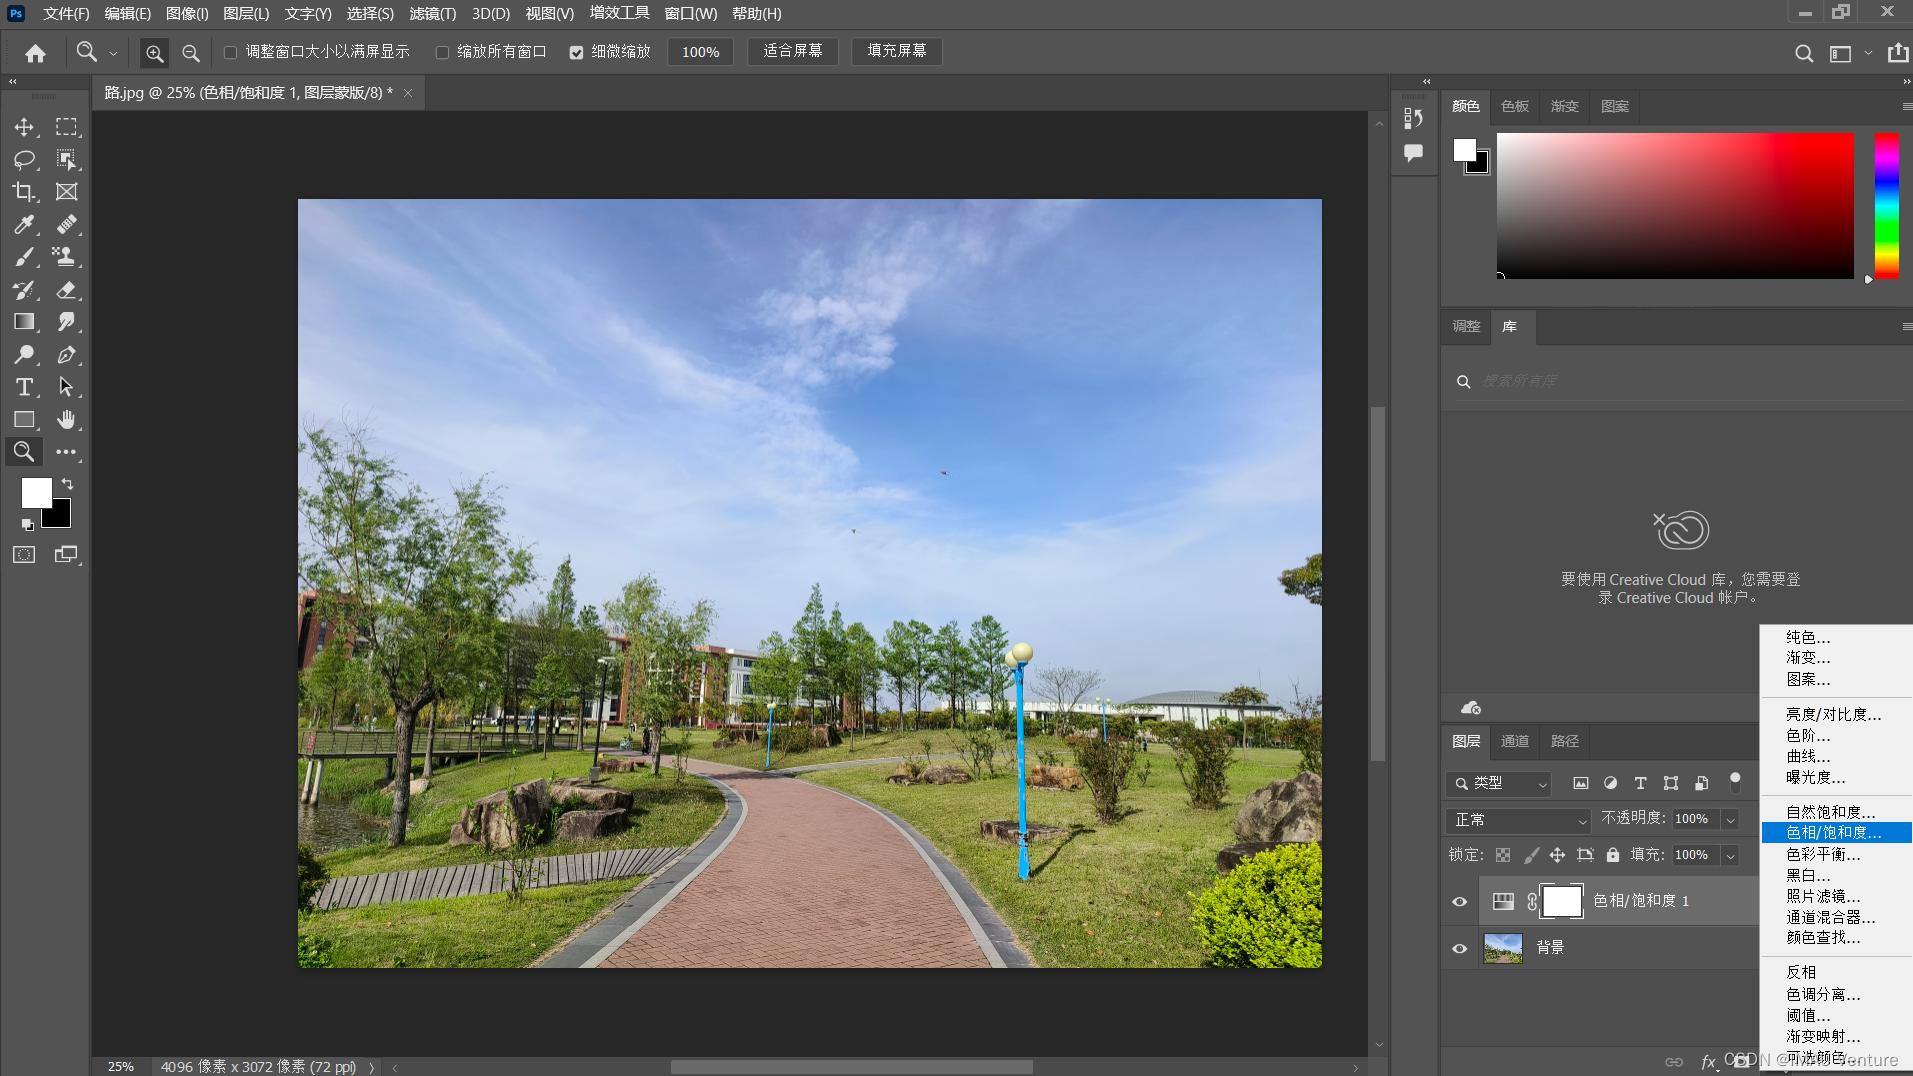Expand the zoom tool preset picker arrow
Screen dimensions: 1913x1076
tap(113, 53)
